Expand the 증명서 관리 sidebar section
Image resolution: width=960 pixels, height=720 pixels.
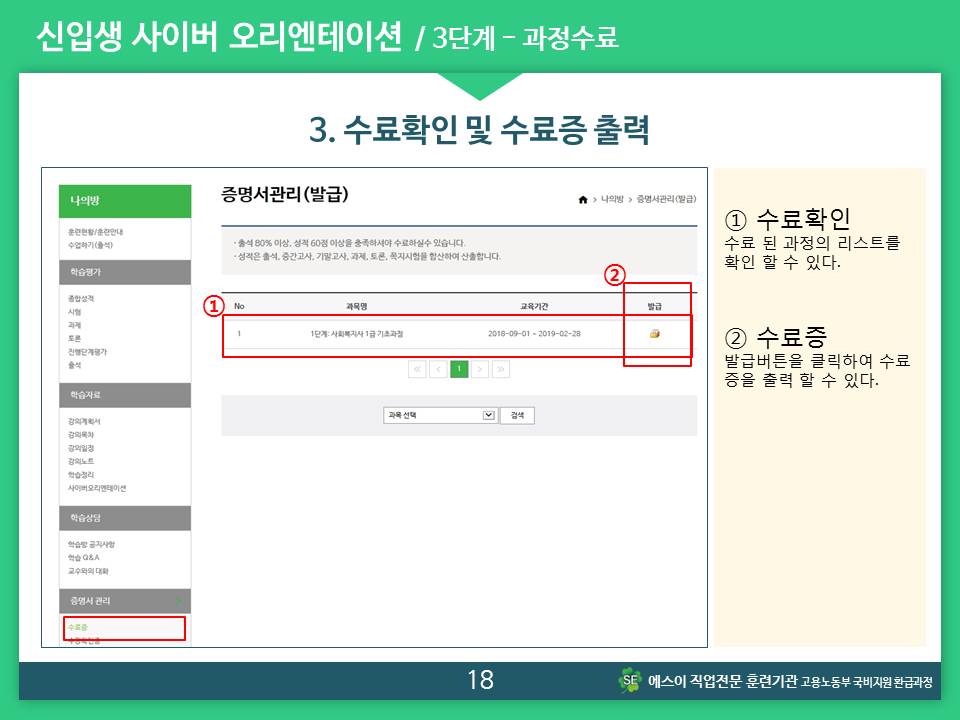(x=124, y=601)
